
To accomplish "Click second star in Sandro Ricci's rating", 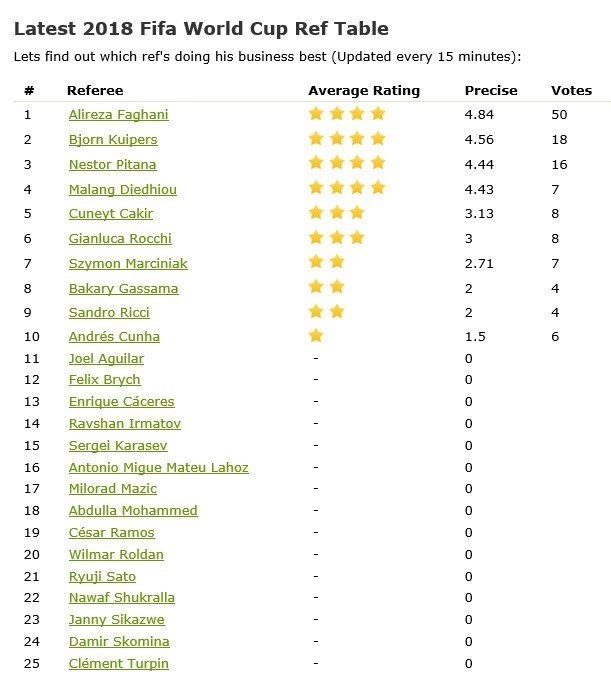I will click(337, 311).
